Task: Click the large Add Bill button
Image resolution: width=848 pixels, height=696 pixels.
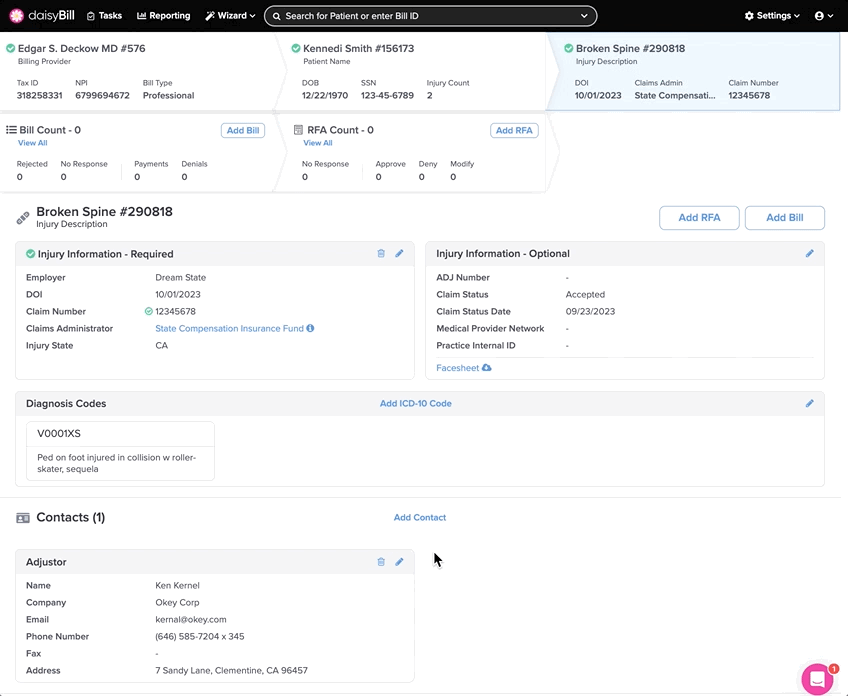Action: (784, 218)
